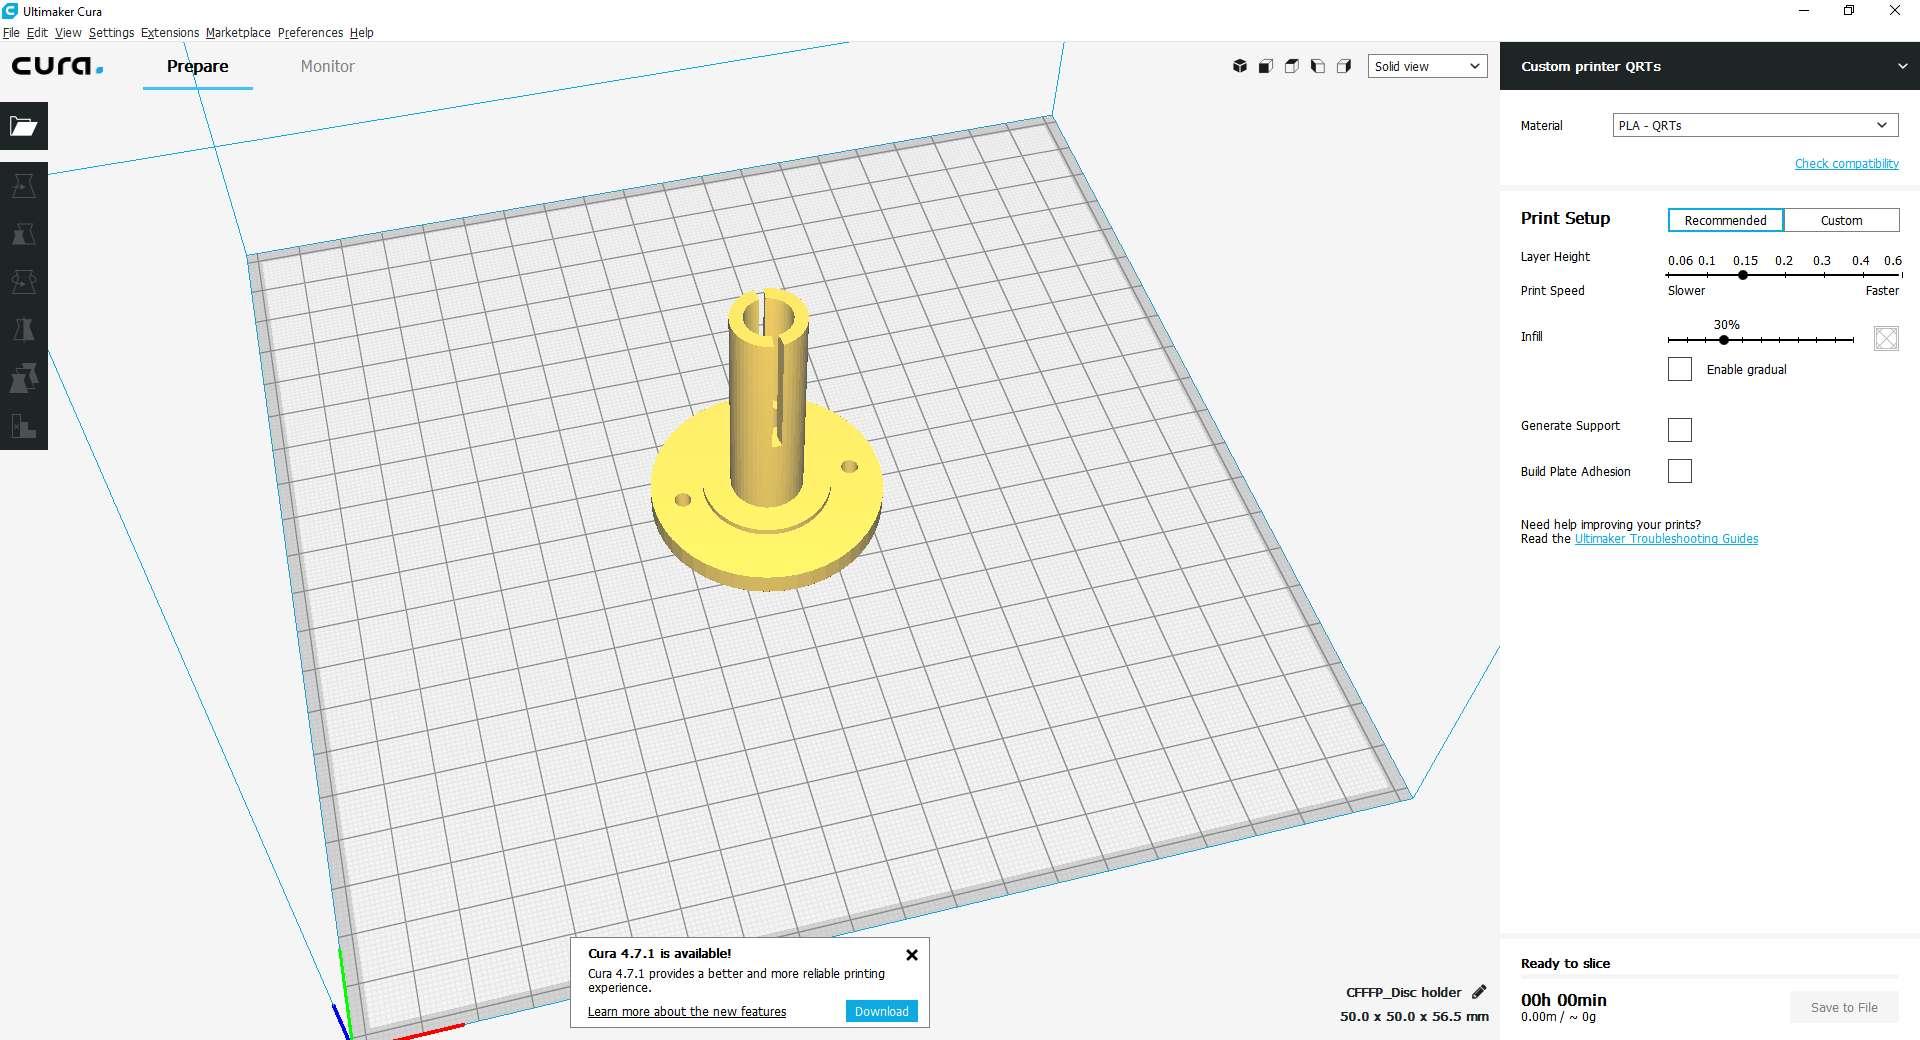Enable gradual infill checkbox
Viewport: 1920px width, 1040px height.
pyautogui.click(x=1680, y=369)
